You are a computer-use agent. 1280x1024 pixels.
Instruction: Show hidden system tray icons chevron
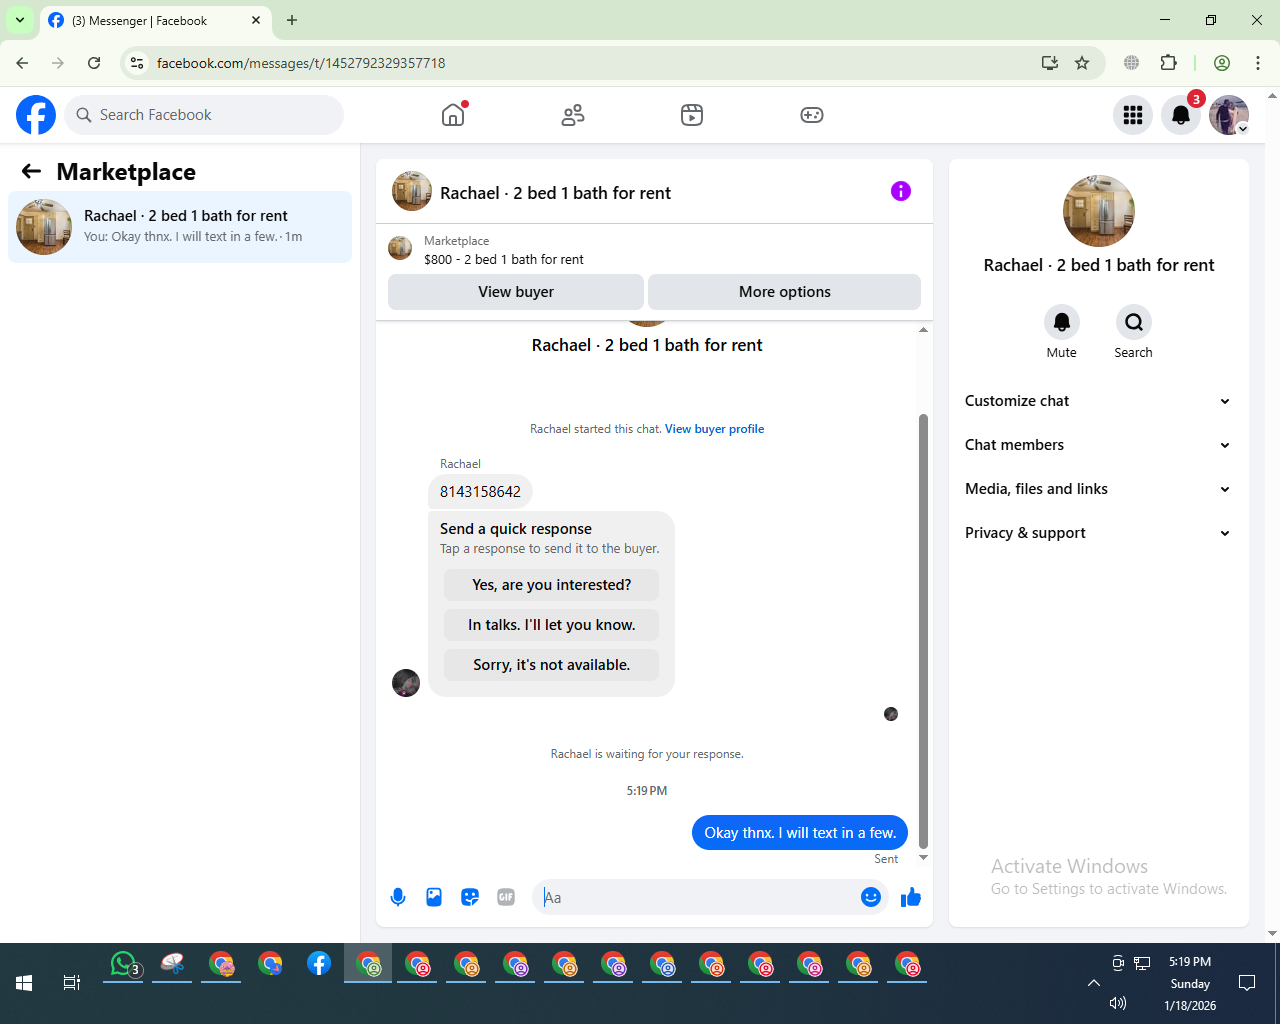click(x=1094, y=983)
